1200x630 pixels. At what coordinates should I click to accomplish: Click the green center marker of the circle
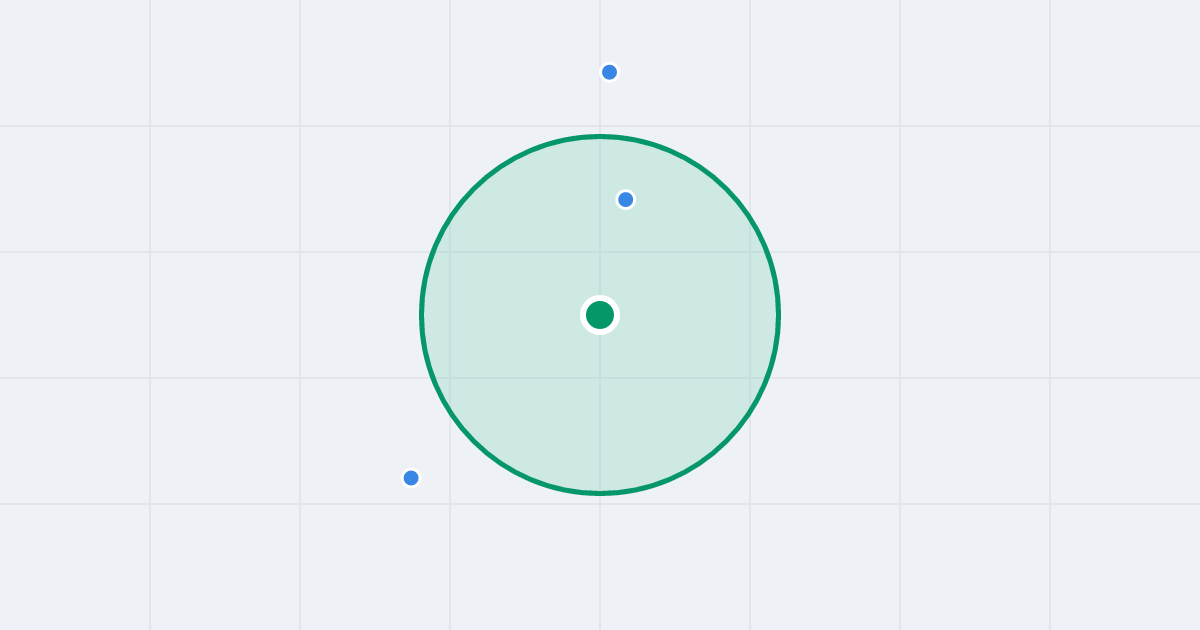[600, 315]
